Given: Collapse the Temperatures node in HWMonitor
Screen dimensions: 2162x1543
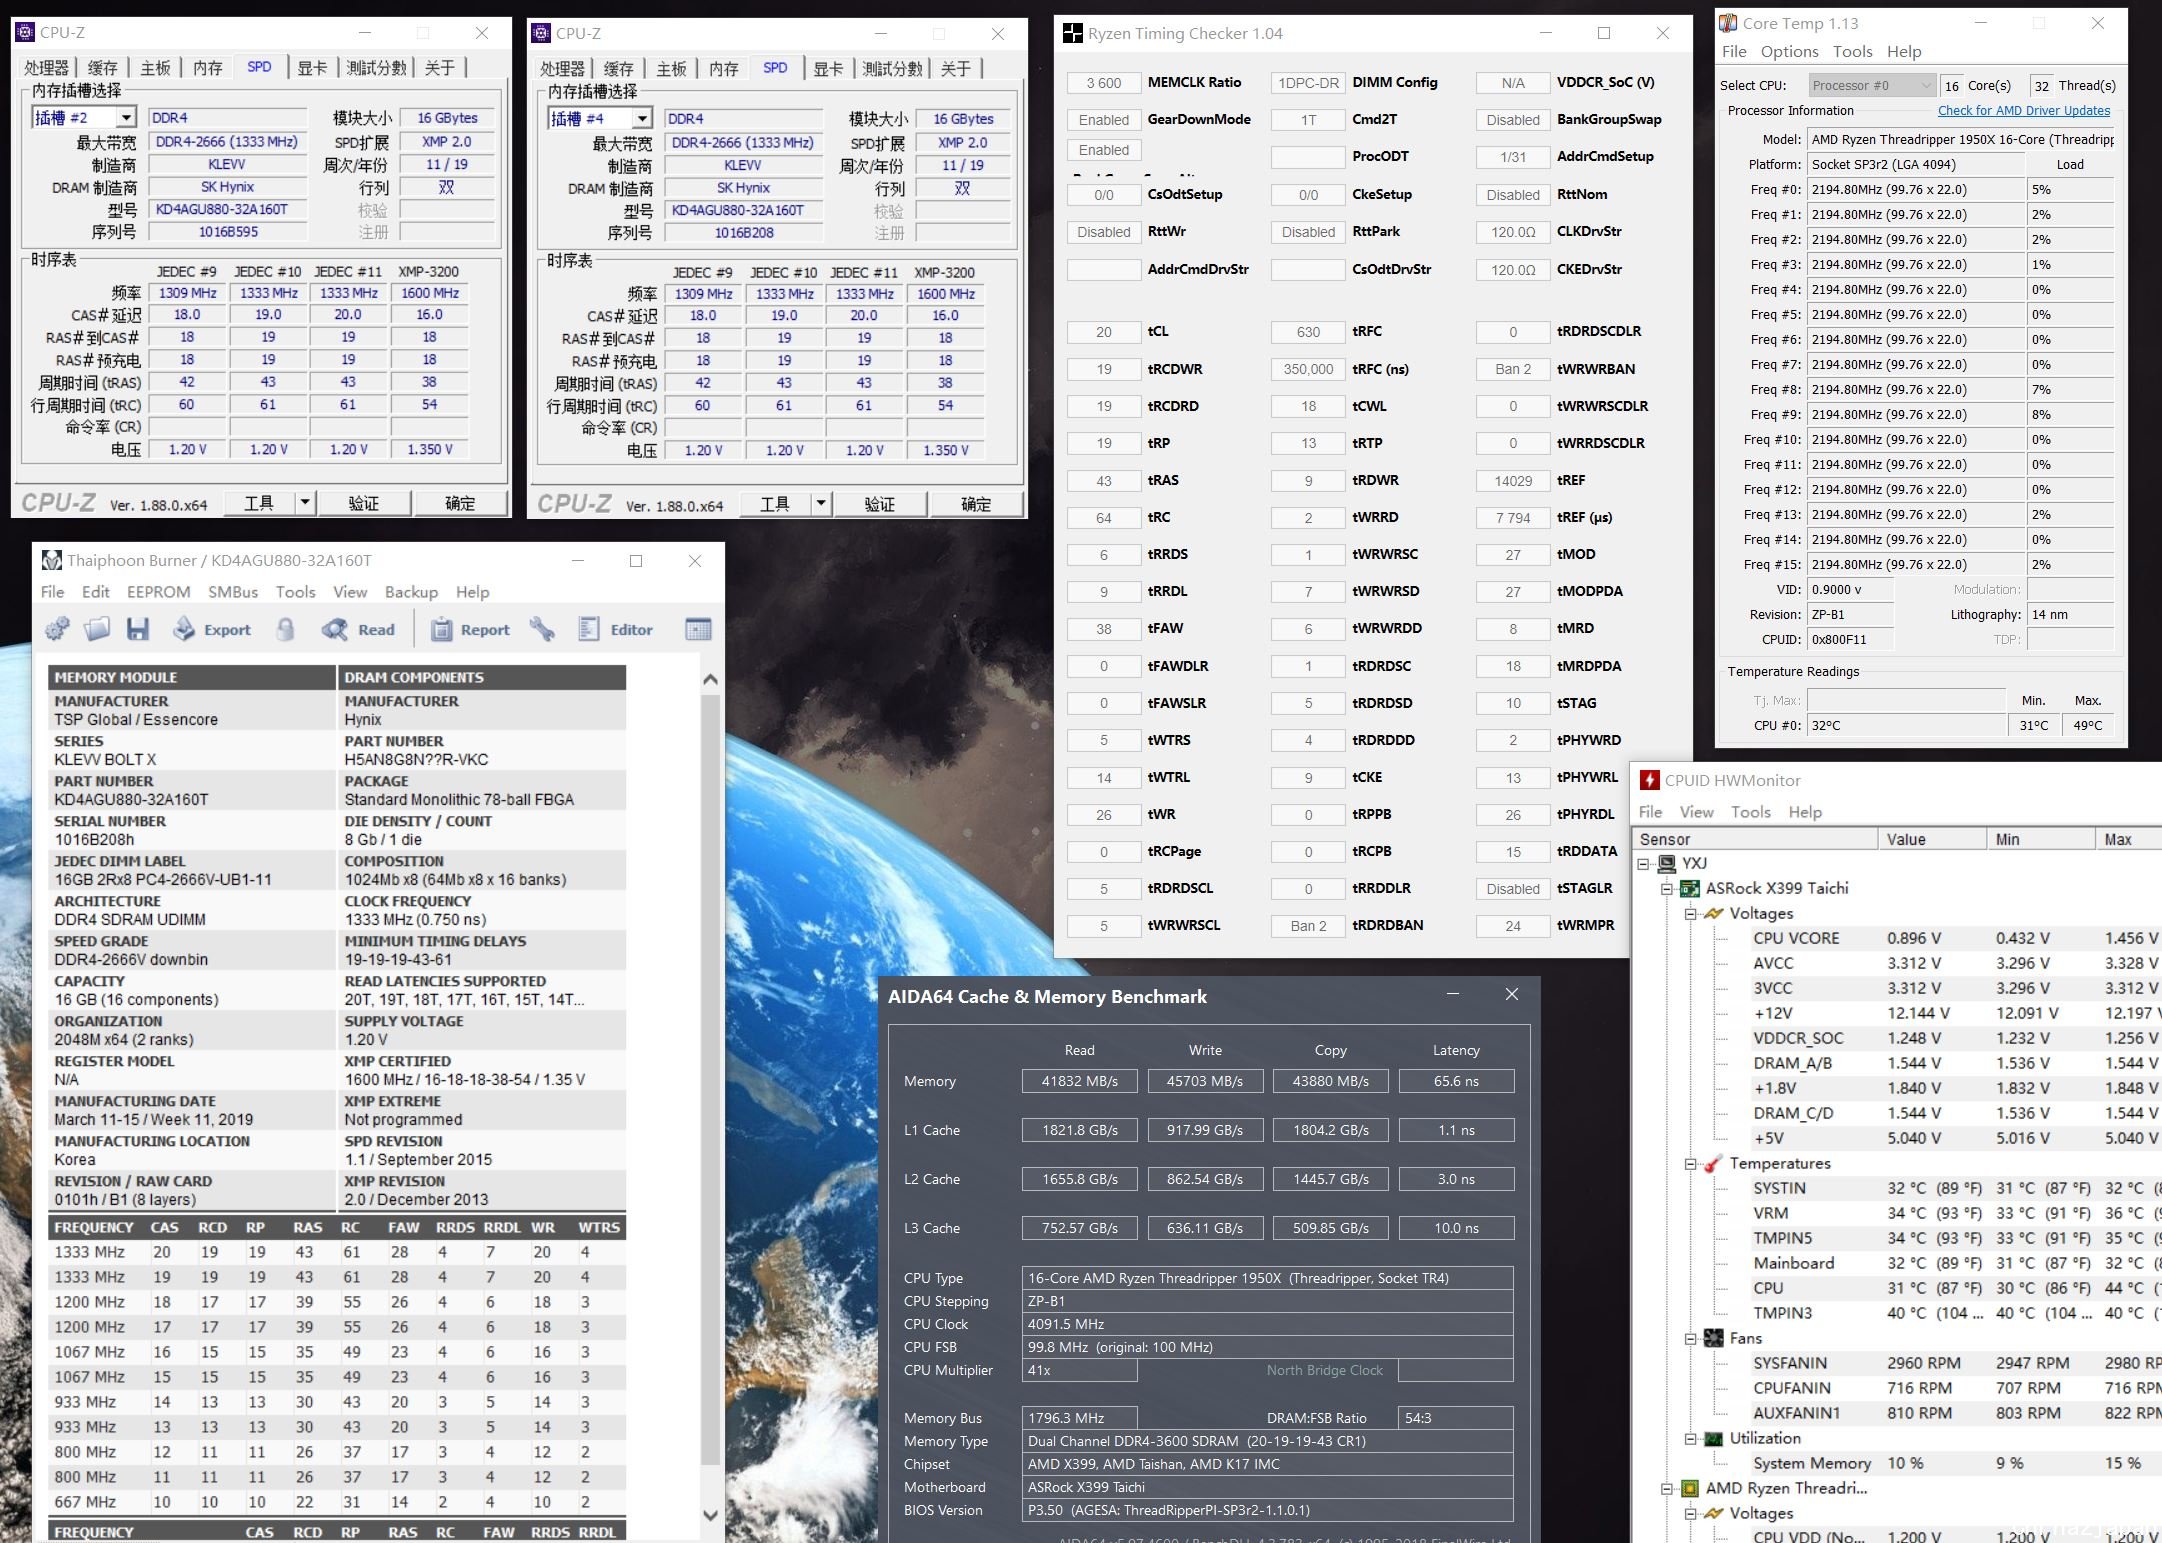Looking at the screenshot, I should pos(1690,1163).
